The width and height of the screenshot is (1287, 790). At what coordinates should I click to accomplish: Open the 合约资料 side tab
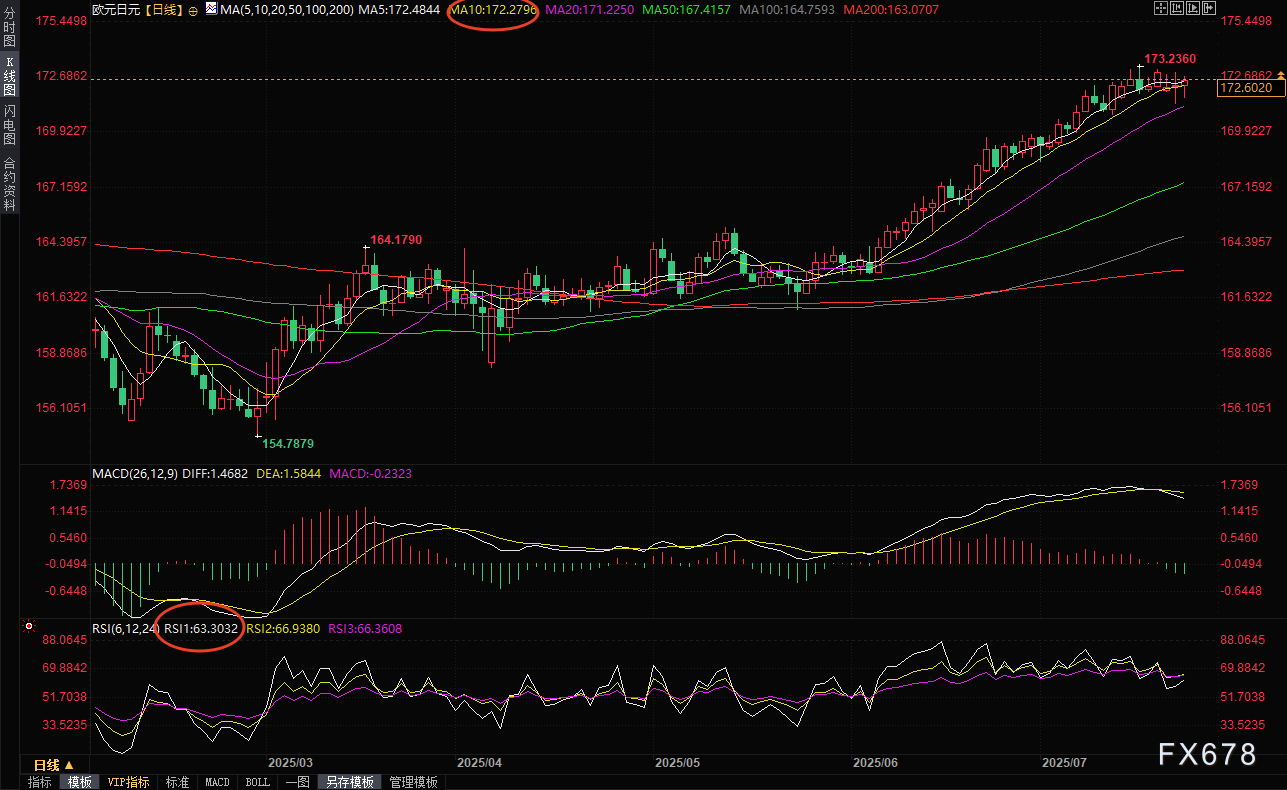tap(9, 184)
